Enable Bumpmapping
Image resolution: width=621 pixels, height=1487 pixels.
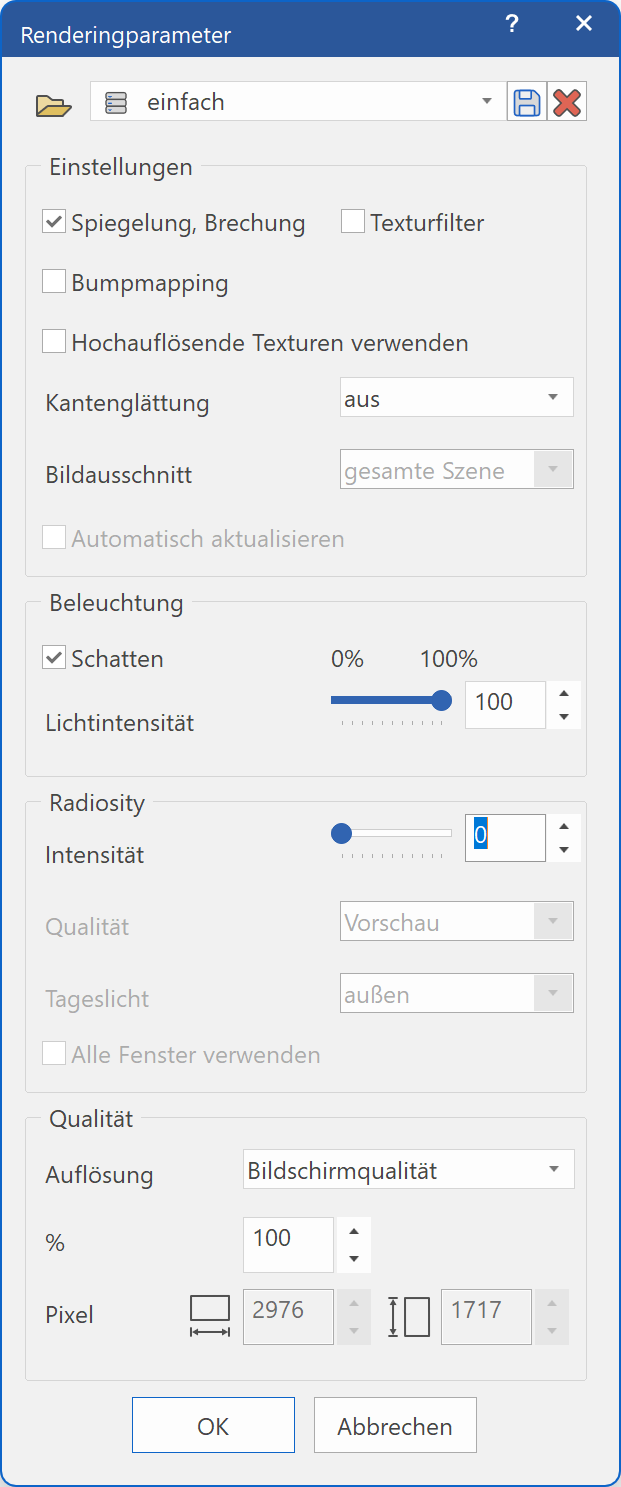[53, 281]
